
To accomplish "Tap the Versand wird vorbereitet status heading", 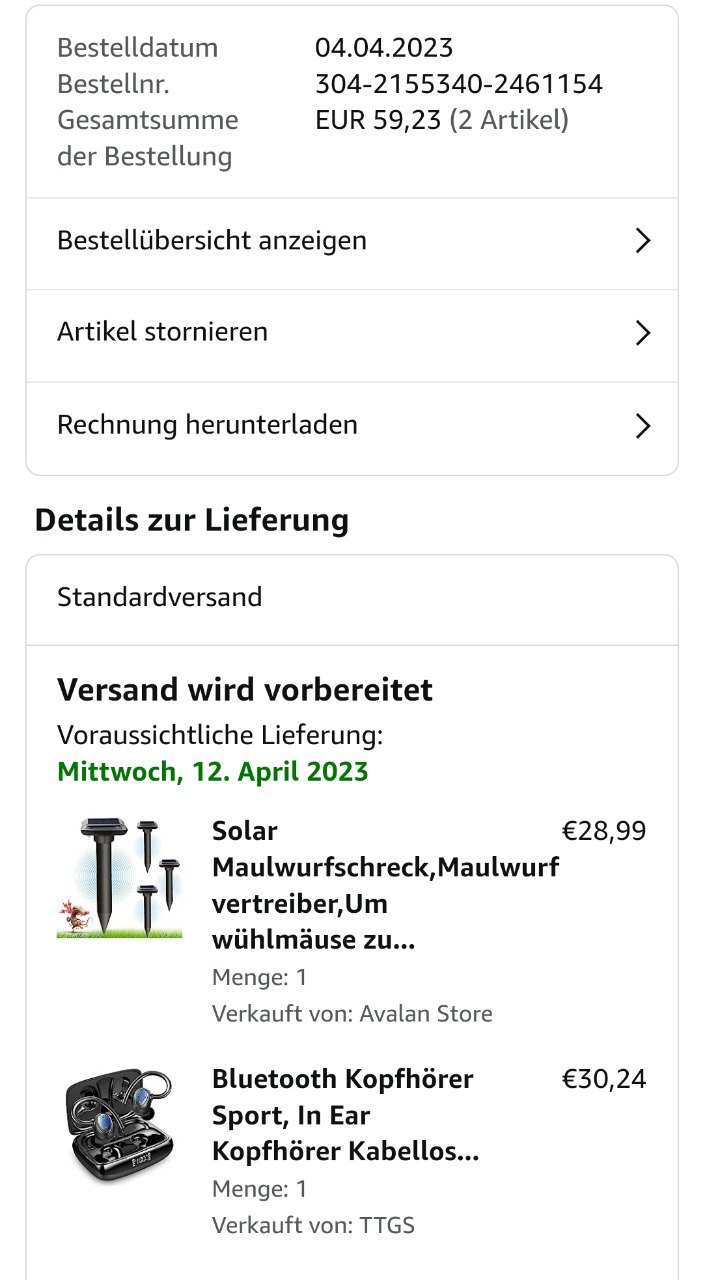I will click(x=245, y=690).
